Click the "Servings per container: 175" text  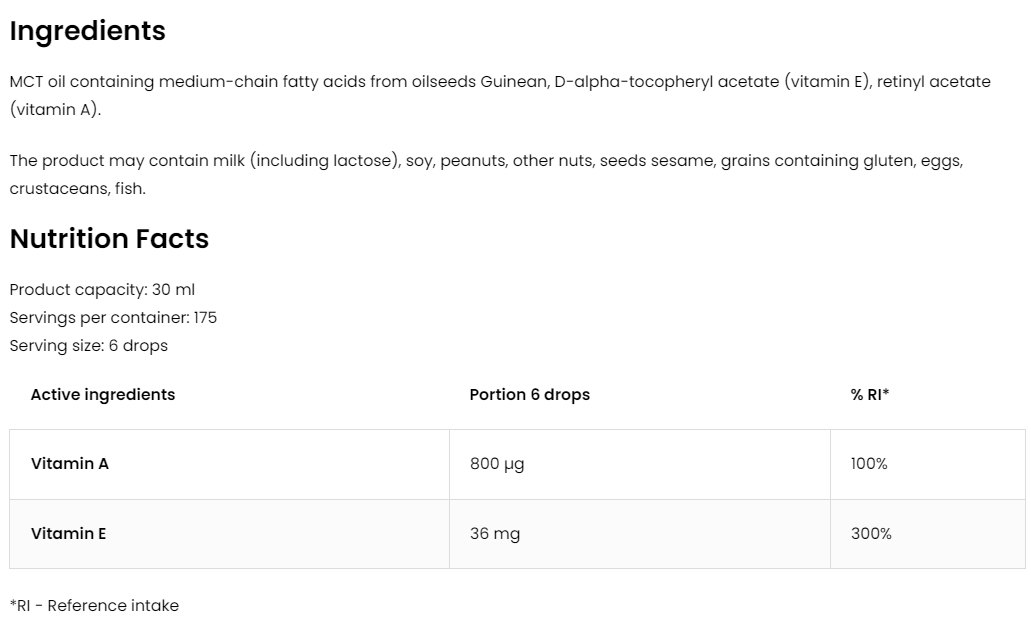113,318
